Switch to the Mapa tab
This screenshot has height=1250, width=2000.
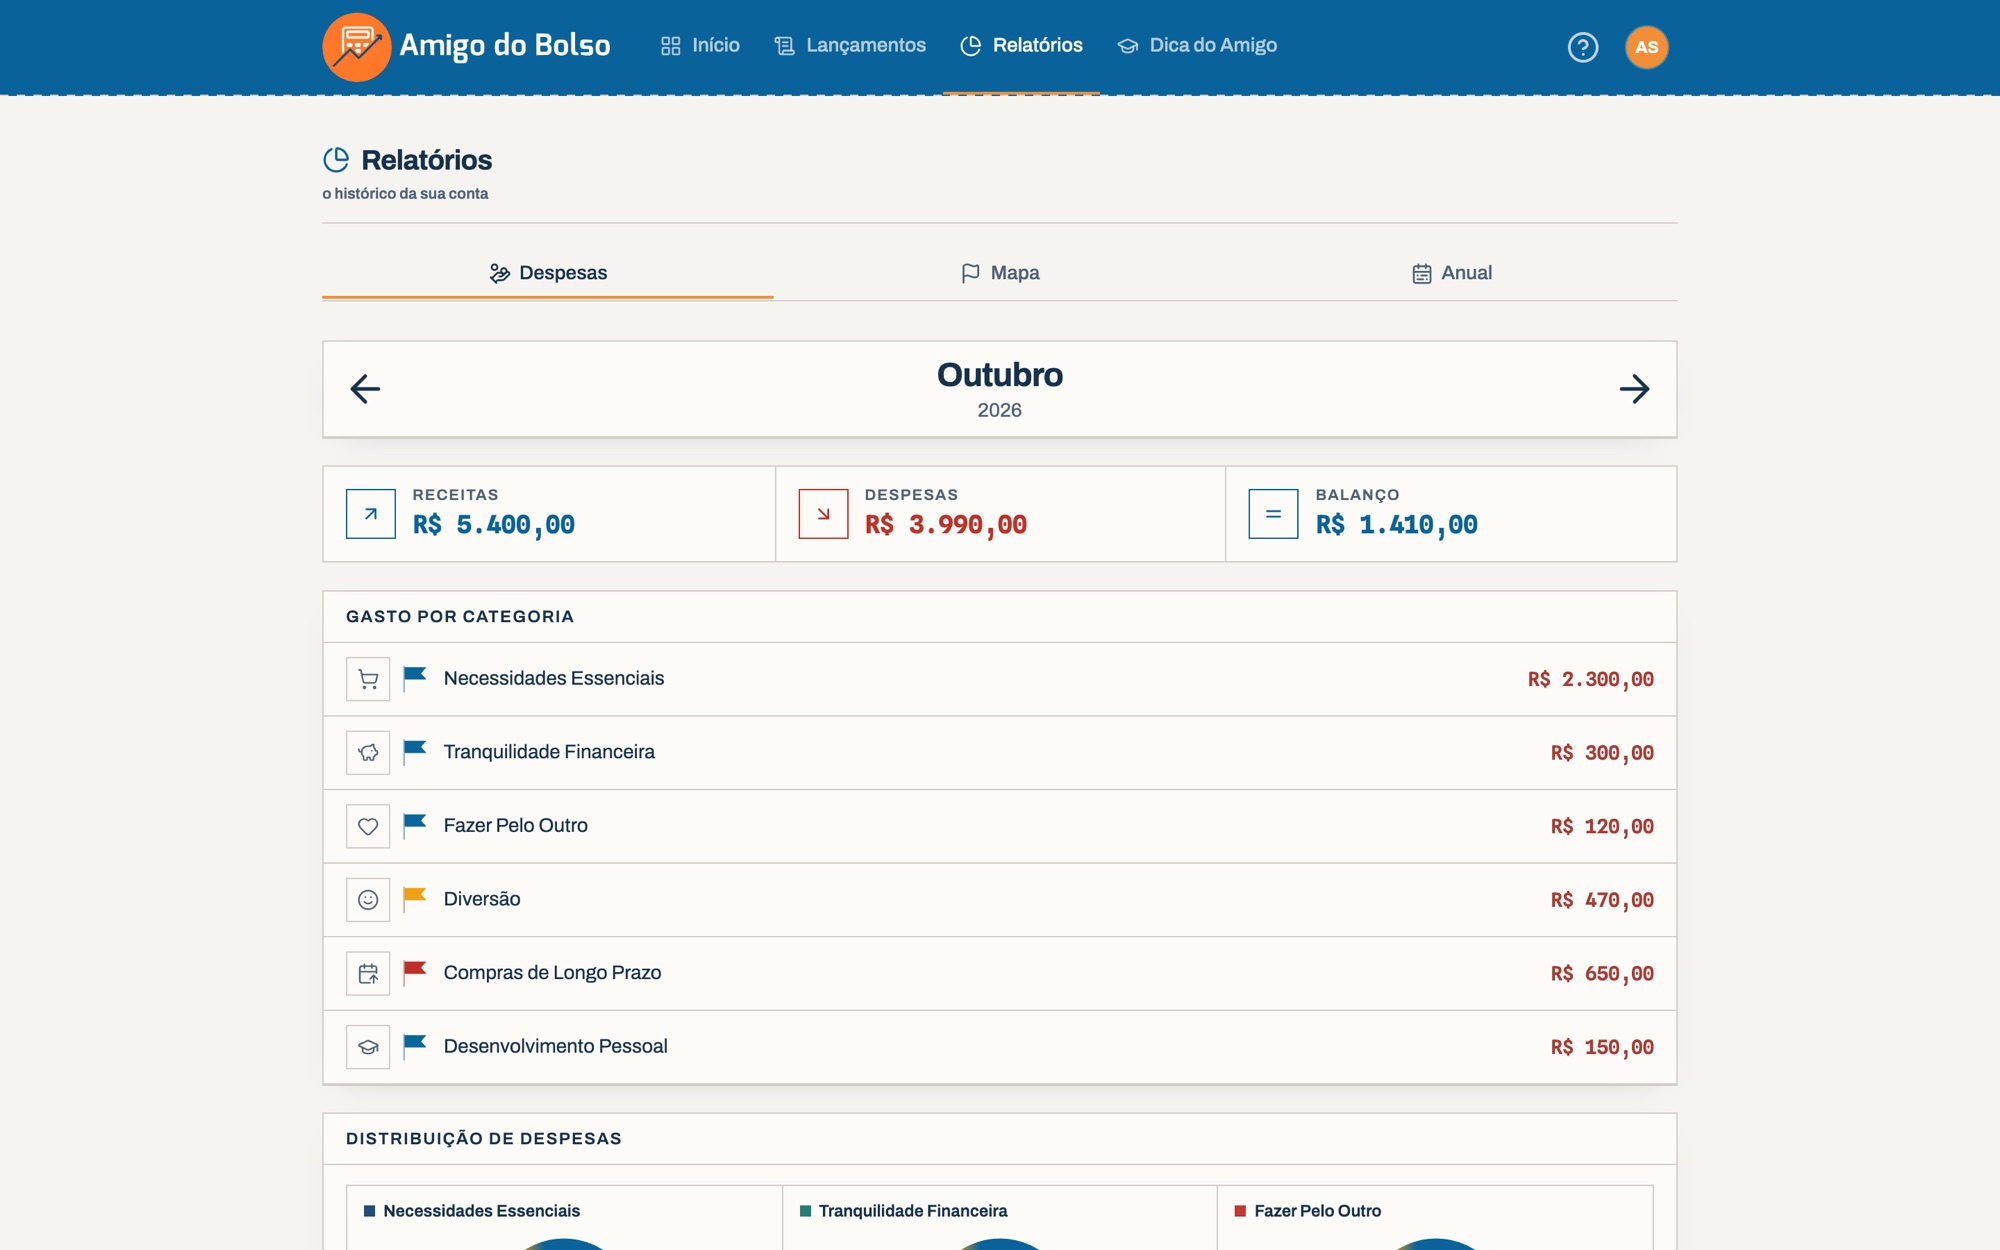pyautogui.click(x=1000, y=273)
